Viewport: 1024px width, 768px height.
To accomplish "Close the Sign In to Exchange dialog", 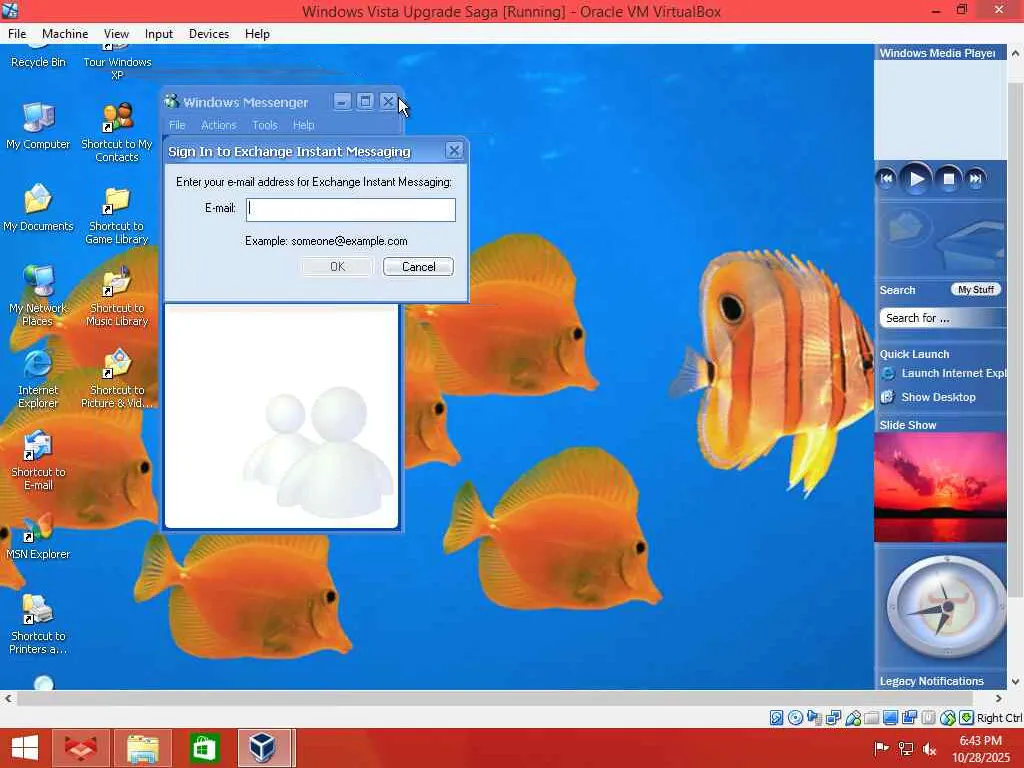I will [x=454, y=151].
